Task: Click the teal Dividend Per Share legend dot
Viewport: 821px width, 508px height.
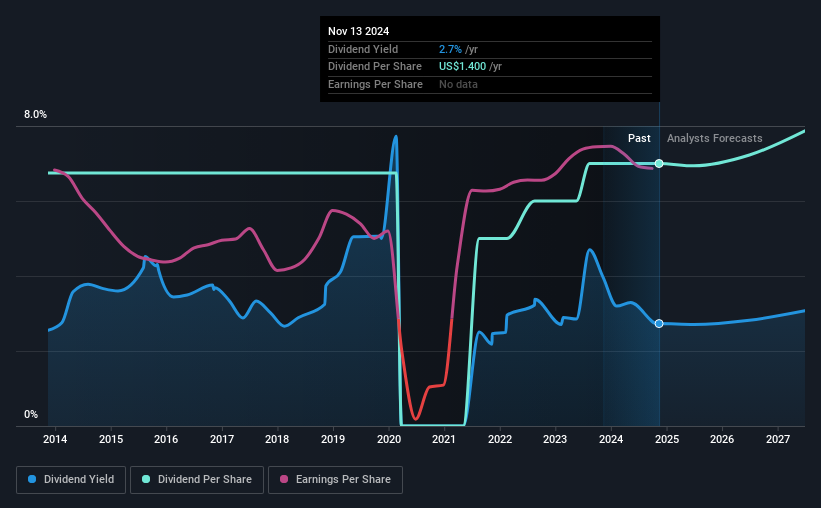Action: 146,479
